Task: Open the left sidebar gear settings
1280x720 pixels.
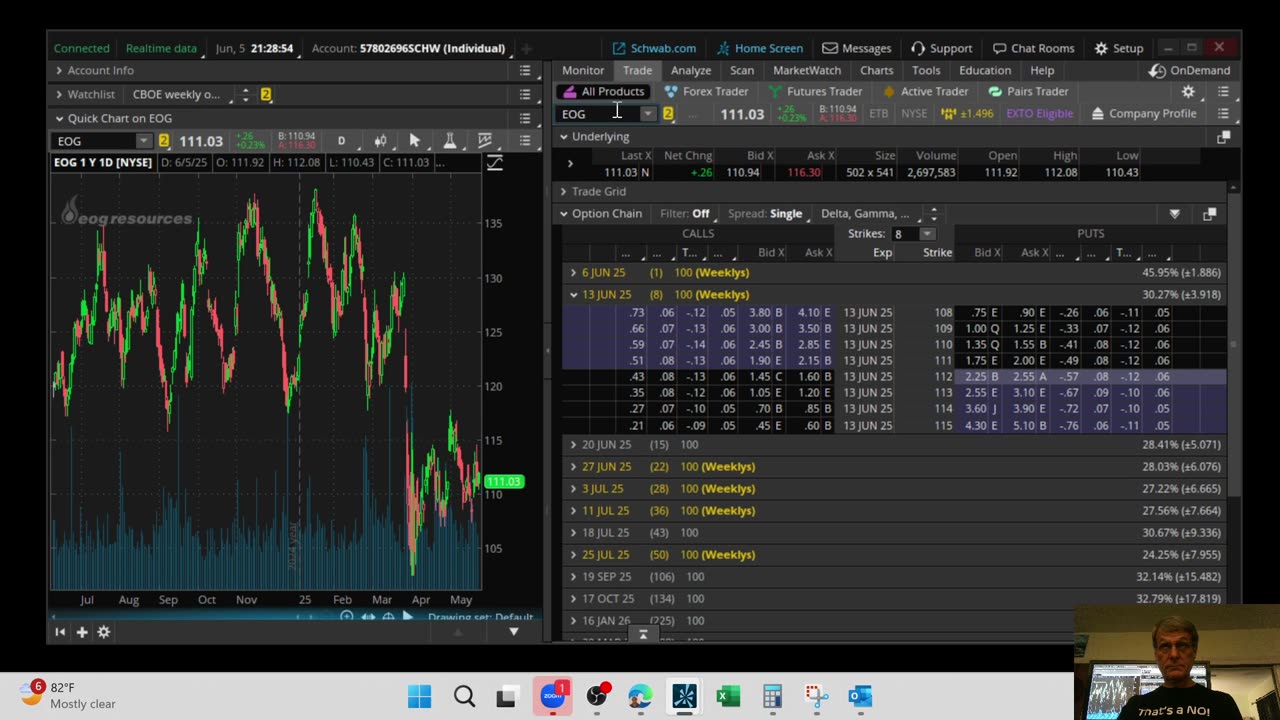Action: coord(104,632)
